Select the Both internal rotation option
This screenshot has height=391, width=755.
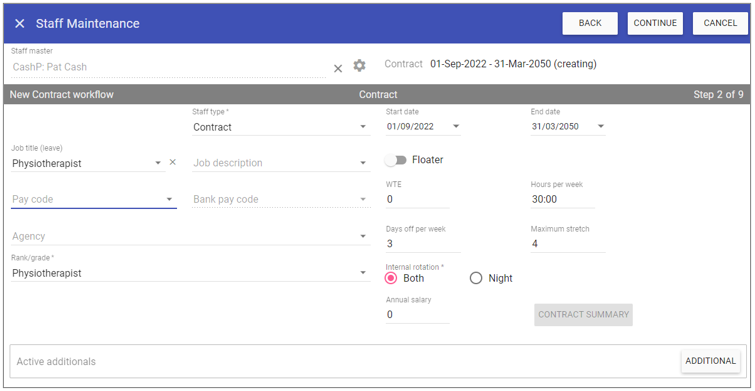click(x=391, y=278)
